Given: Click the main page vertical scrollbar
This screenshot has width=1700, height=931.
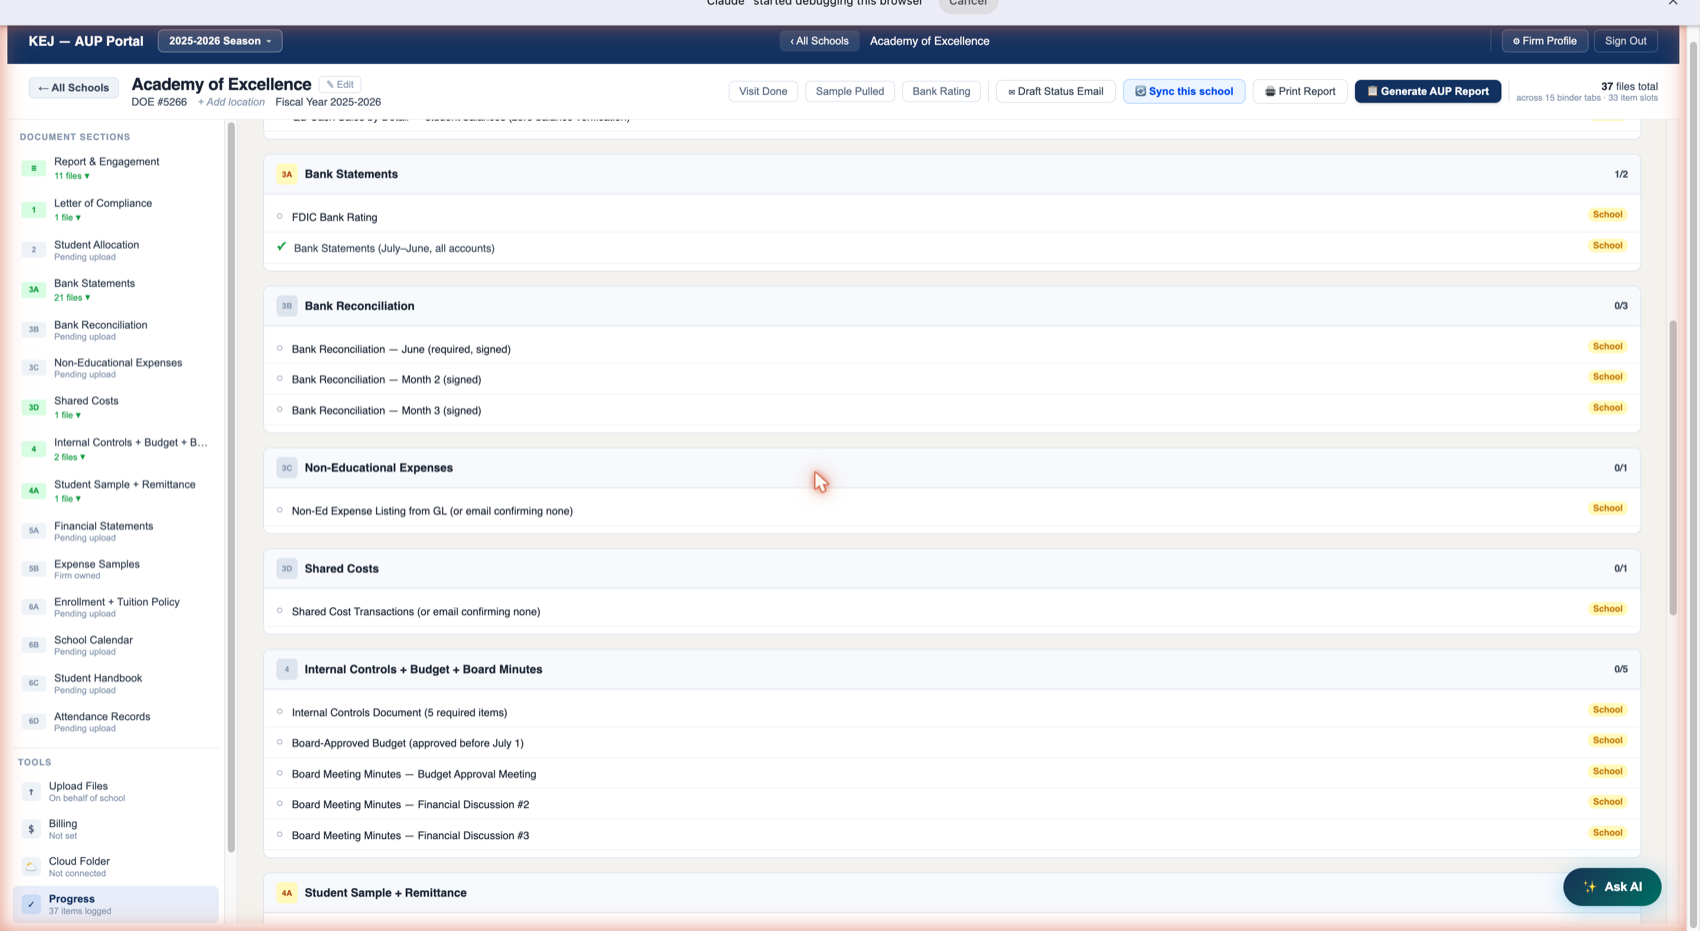Looking at the screenshot, I should point(1673,468).
